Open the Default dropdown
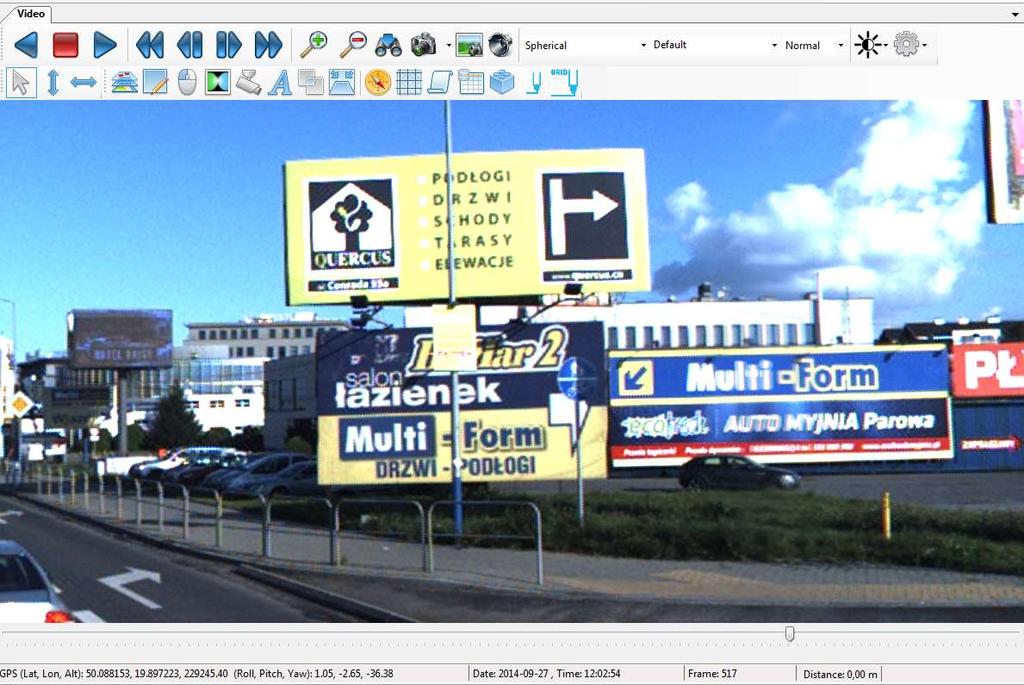Viewport: 1024px width, 685px height. 715,45
